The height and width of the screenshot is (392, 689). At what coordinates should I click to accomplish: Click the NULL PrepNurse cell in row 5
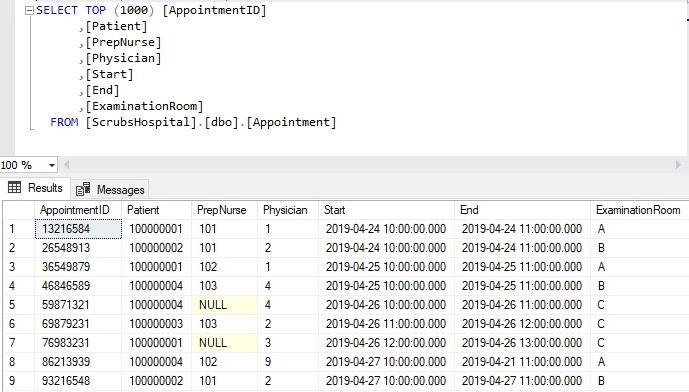(x=225, y=305)
